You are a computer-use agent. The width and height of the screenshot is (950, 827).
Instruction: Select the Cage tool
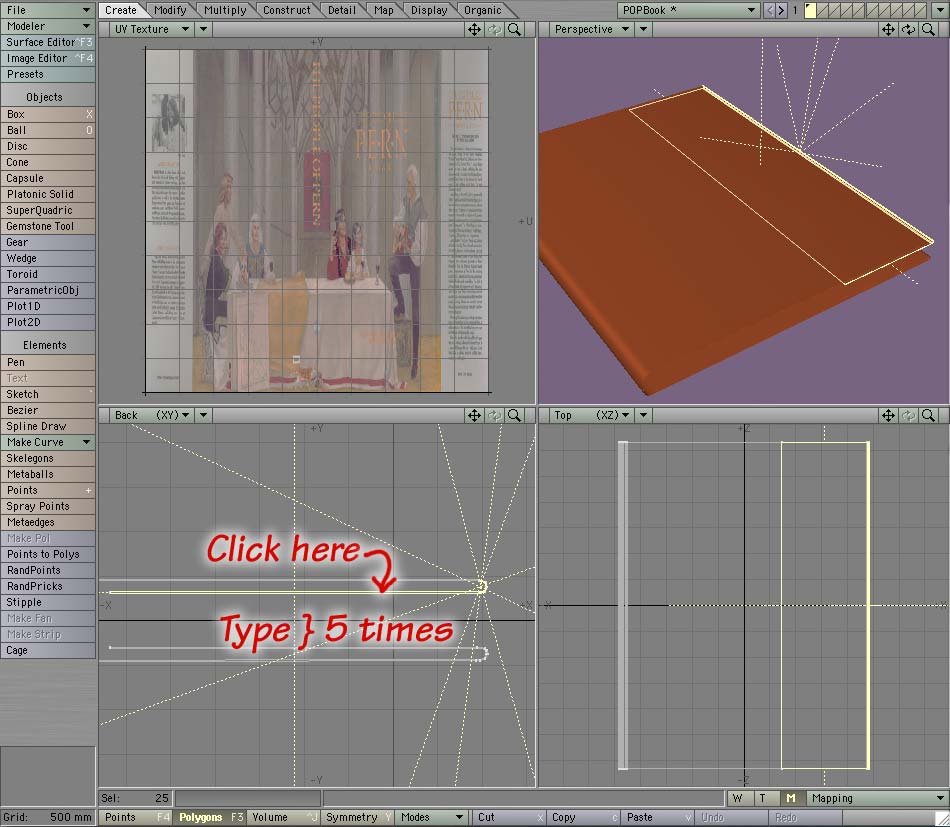click(x=47, y=650)
